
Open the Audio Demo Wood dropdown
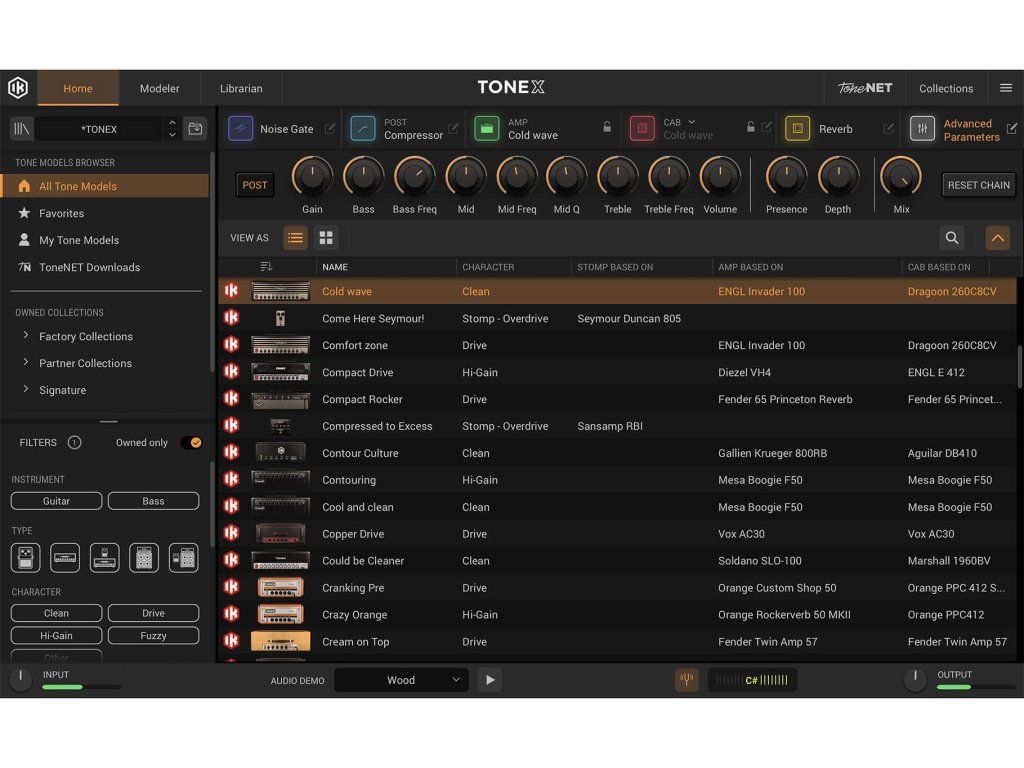click(401, 680)
